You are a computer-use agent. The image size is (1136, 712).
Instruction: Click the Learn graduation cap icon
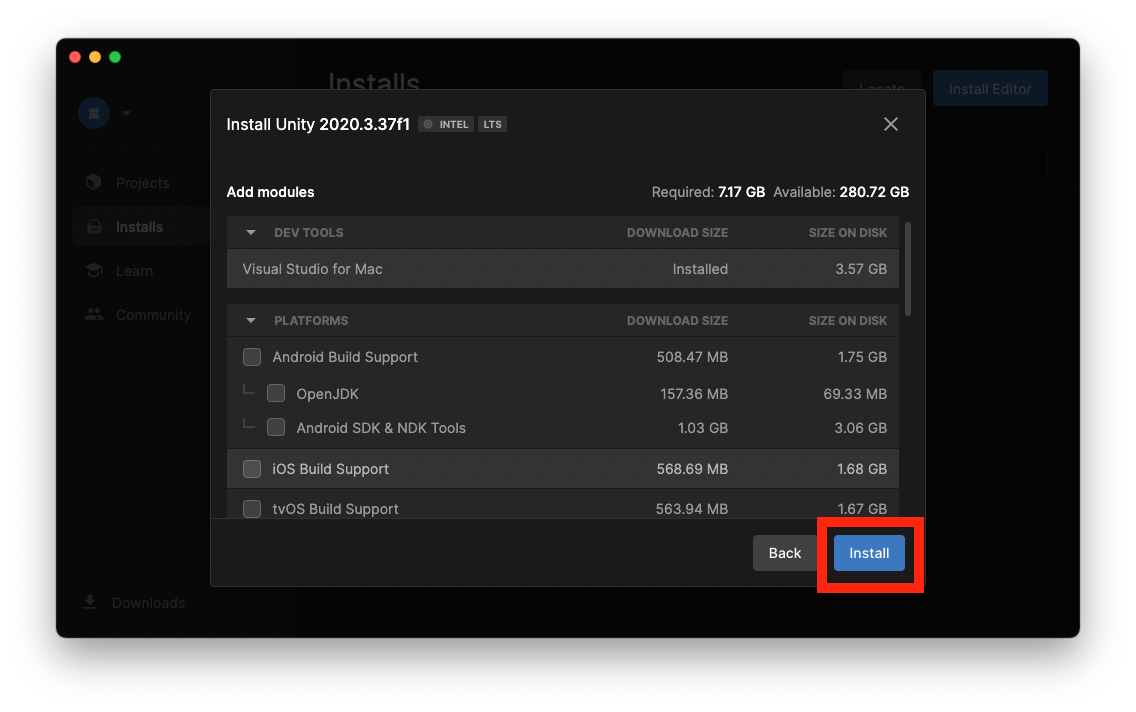pyautogui.click(x=93, y=270)
